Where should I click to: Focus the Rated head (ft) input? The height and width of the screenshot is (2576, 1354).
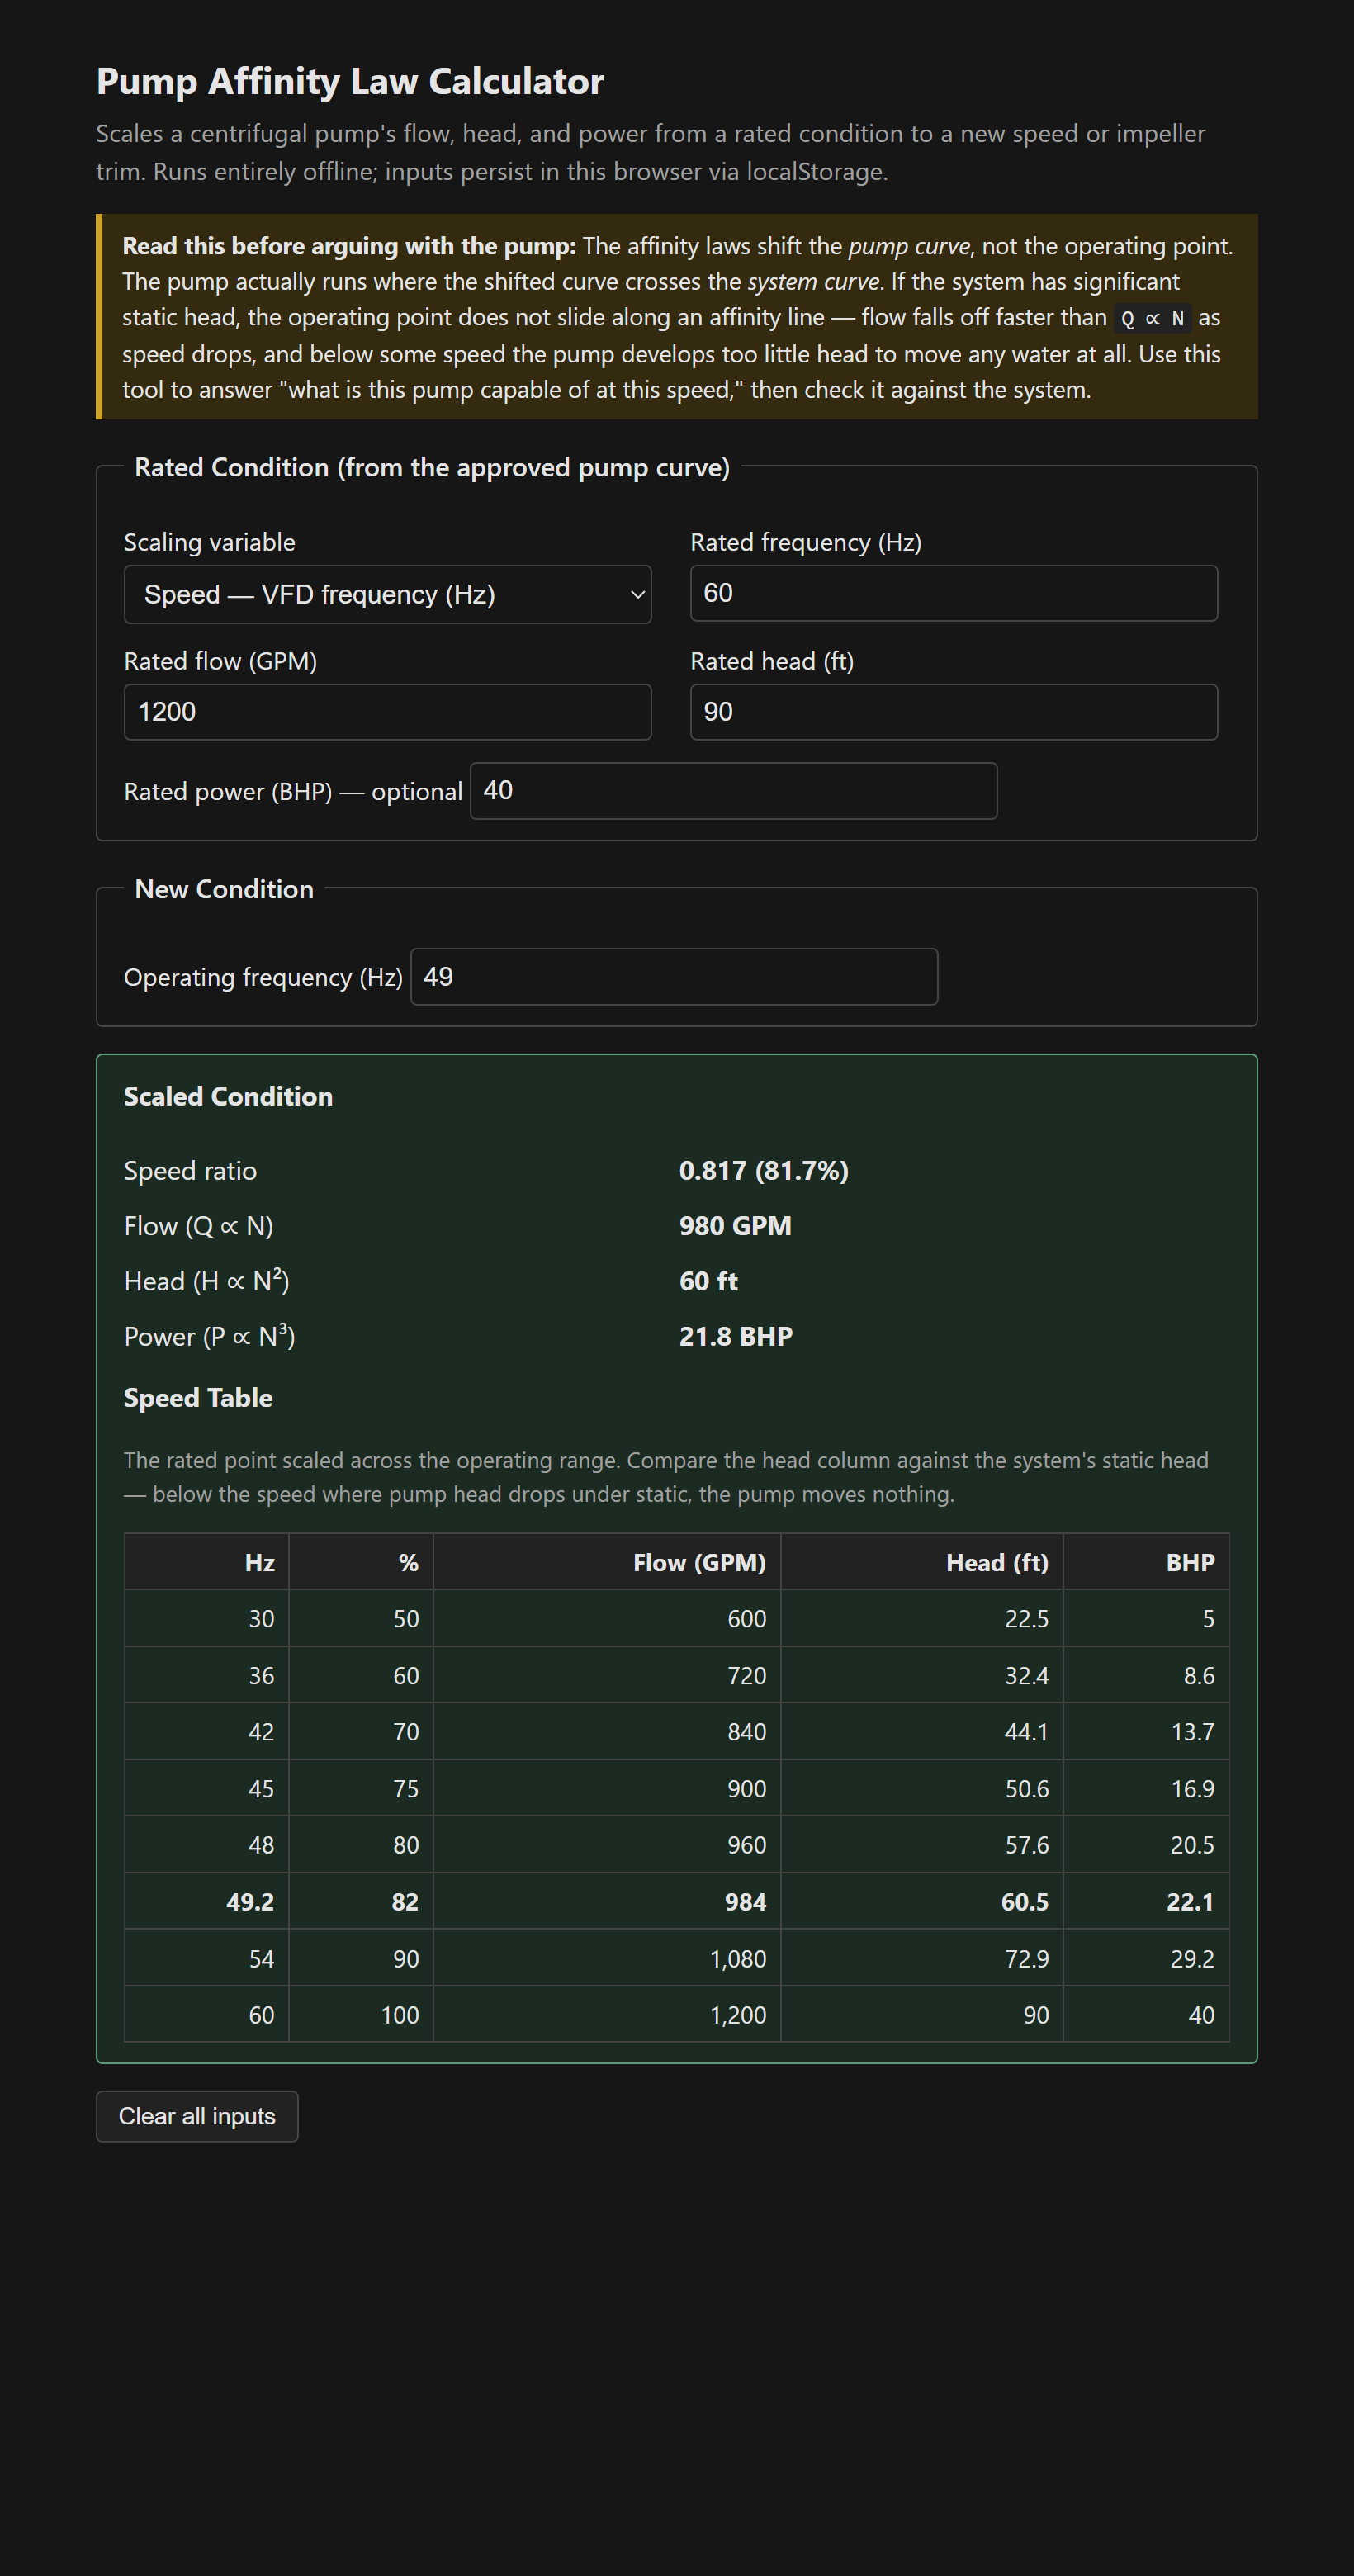[x=954, y=712]
